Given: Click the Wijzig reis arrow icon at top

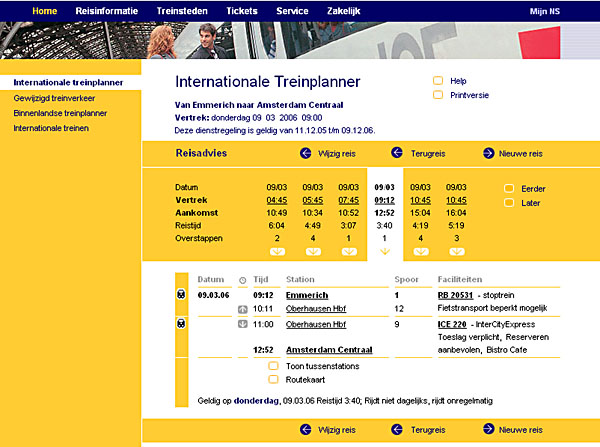Looking at the screenshot, I should click(305, 153).
